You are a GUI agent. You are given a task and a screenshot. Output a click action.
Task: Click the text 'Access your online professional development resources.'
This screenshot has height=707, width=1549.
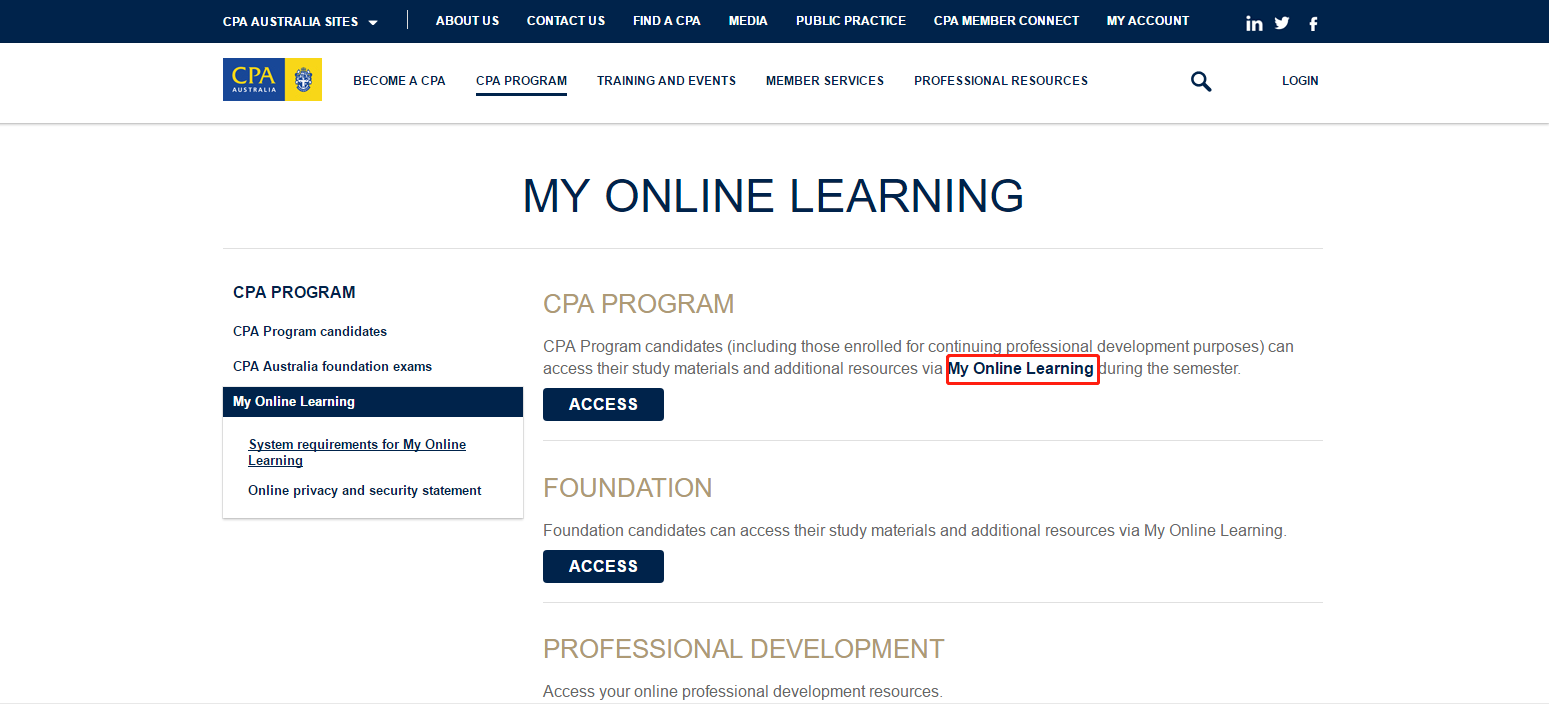click(x=743, y=692)
